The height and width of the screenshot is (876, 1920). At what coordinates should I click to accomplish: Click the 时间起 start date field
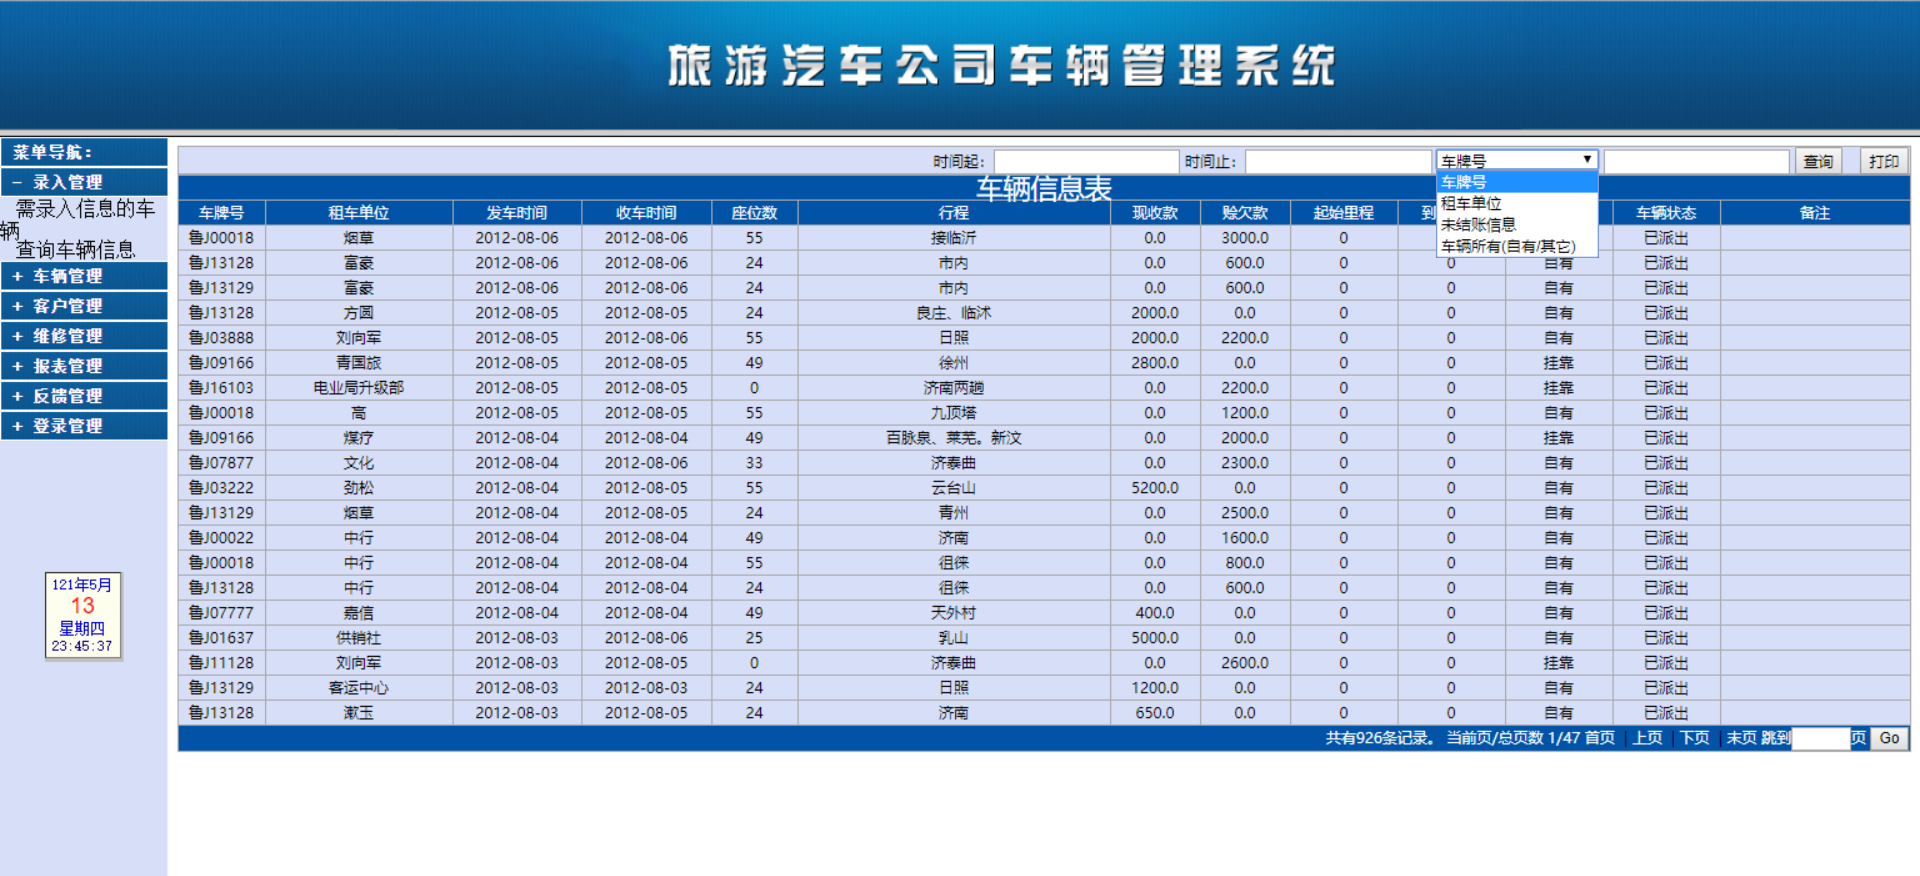[x=1086, y=161]
